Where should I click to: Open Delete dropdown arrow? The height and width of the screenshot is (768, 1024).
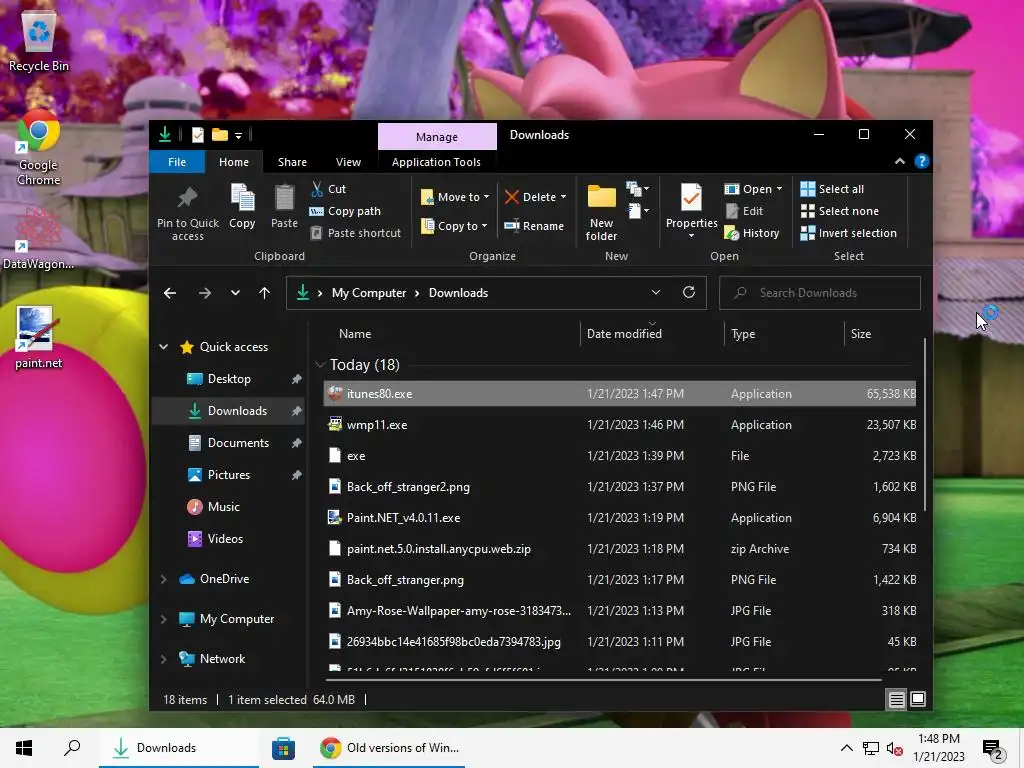(564, 197)
